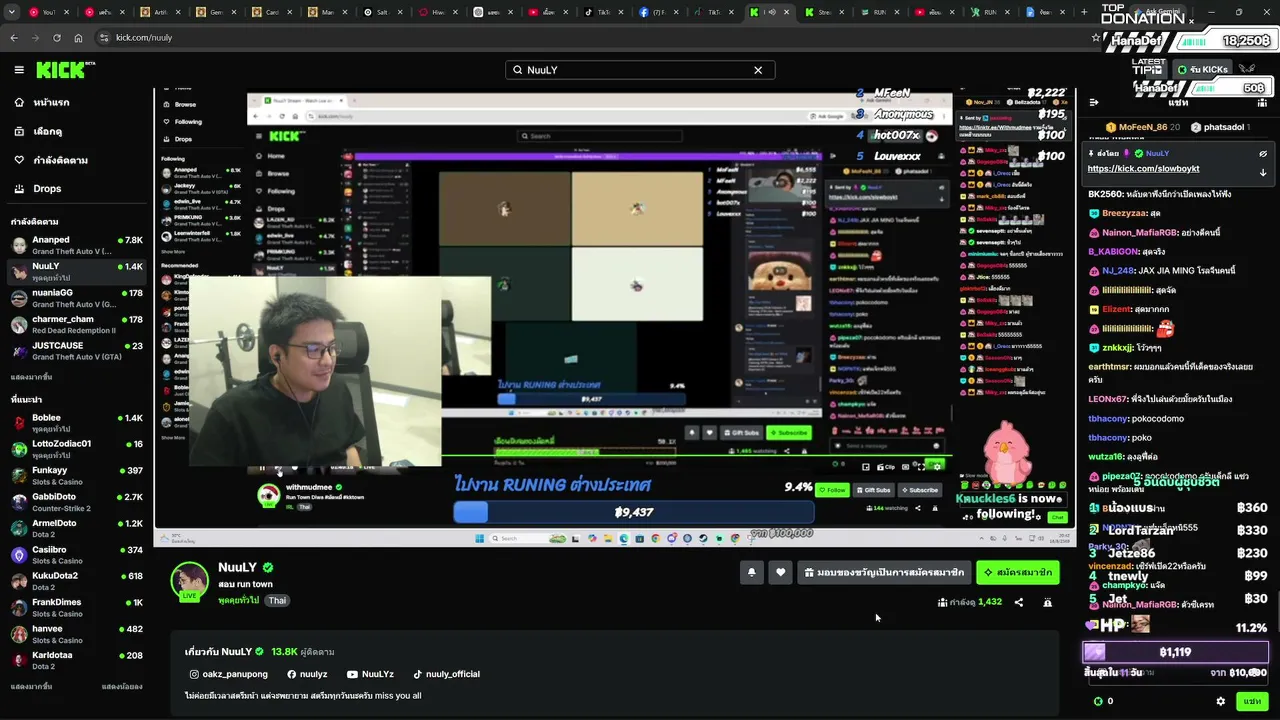
Task: Switch to the Salt browser tab
Action: [383, 12]
